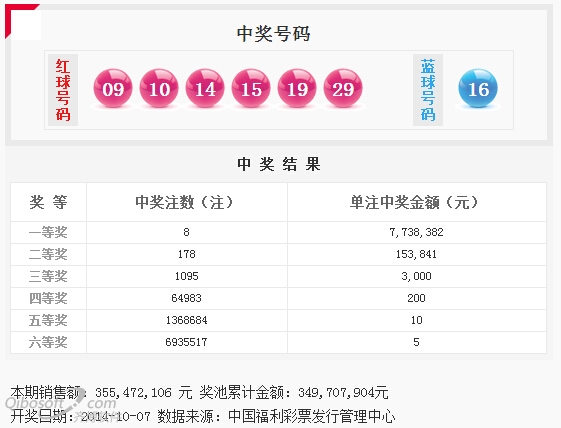Click the 中奖结果 heading
Screen dimensions: 561x428
279,164
